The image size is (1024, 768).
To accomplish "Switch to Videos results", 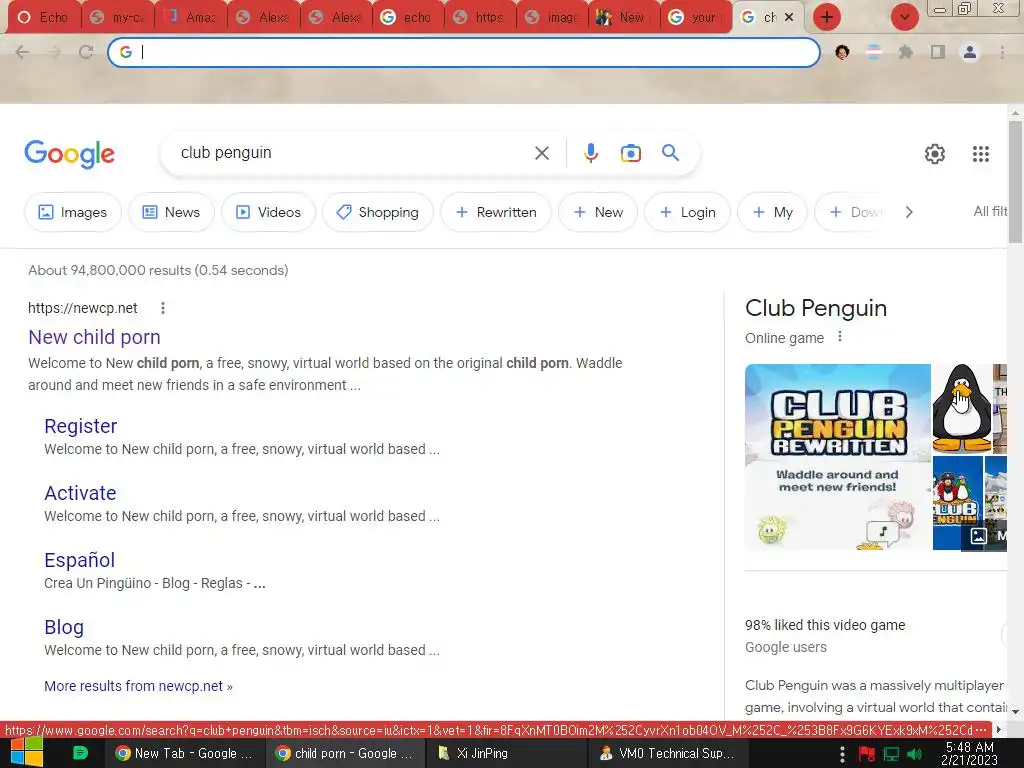I will [x=268, y=212].
